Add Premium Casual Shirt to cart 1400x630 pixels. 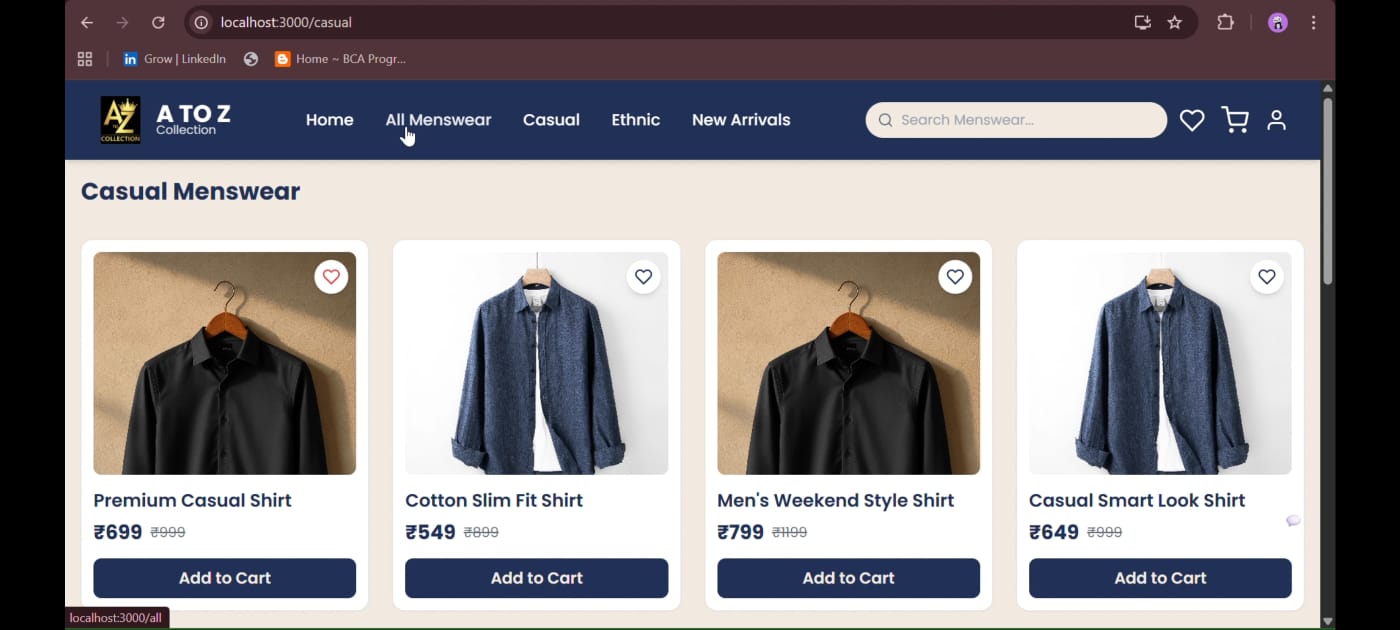click(225, 578)
